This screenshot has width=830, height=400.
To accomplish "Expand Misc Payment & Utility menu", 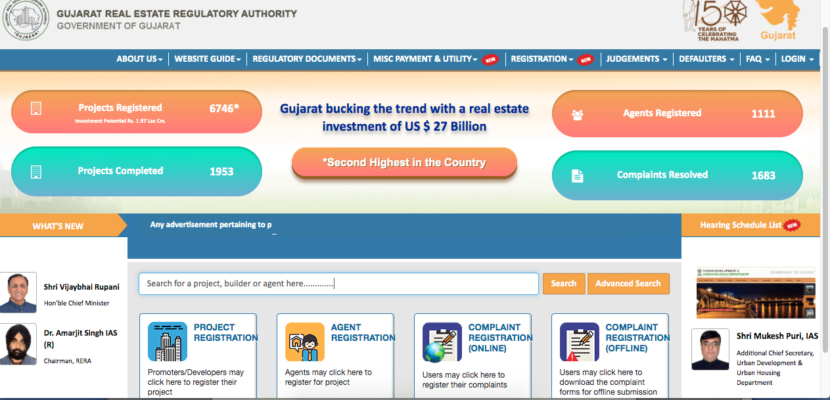I will click(x=425, y=59).
